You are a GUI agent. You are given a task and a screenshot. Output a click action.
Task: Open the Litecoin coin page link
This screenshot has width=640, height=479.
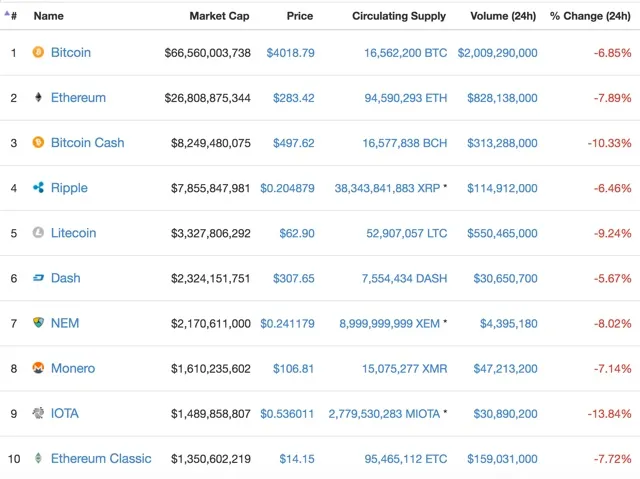(73, 233)
